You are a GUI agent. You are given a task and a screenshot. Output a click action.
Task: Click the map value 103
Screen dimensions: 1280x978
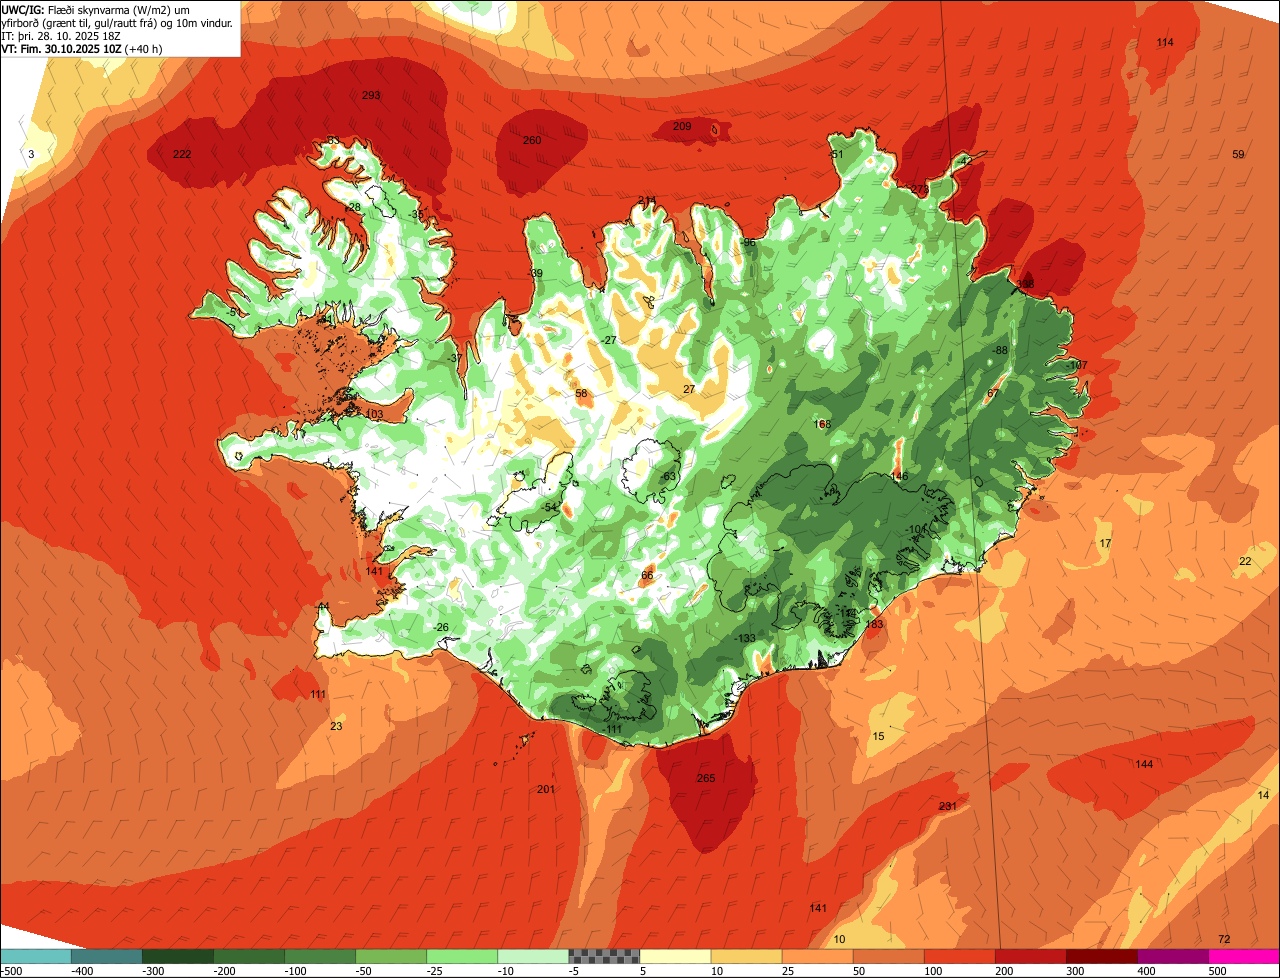coord(374,414)
